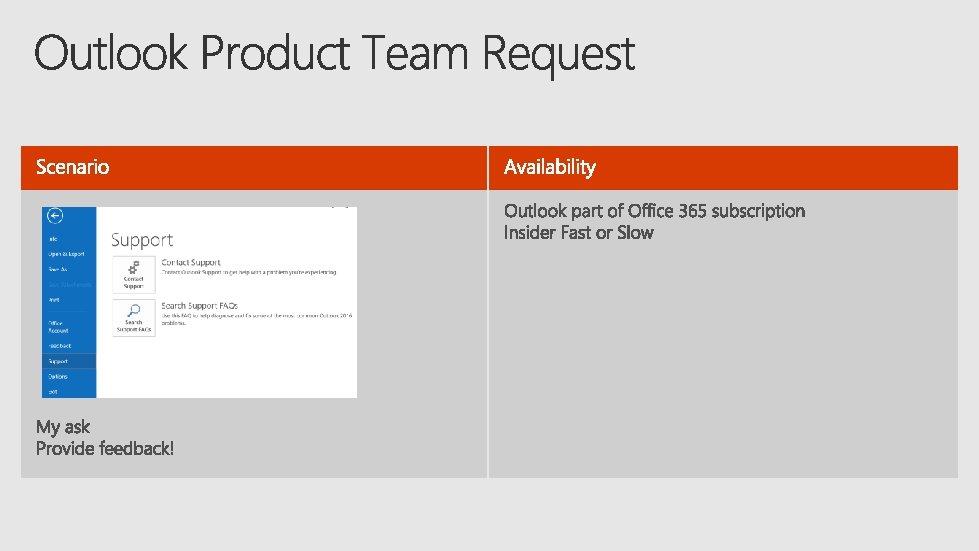Click the Scenario column header
This screenshot has width=979, height=551.
[253, 167]
